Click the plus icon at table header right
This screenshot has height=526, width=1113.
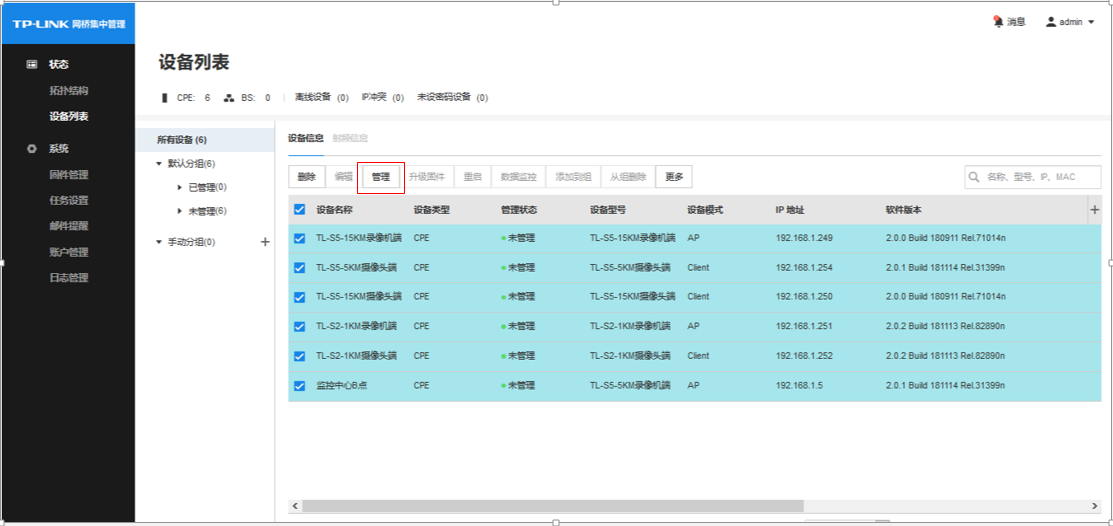pos(1094,210)
